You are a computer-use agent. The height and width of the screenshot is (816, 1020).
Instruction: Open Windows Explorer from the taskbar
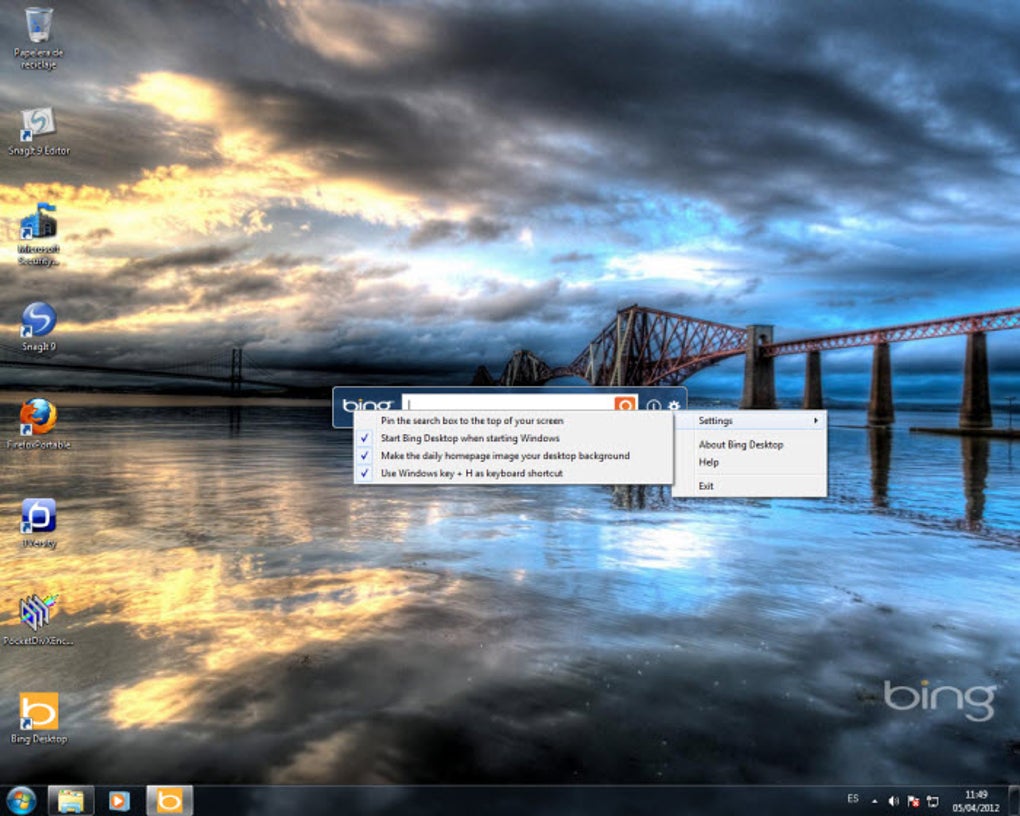click(71, 800)
